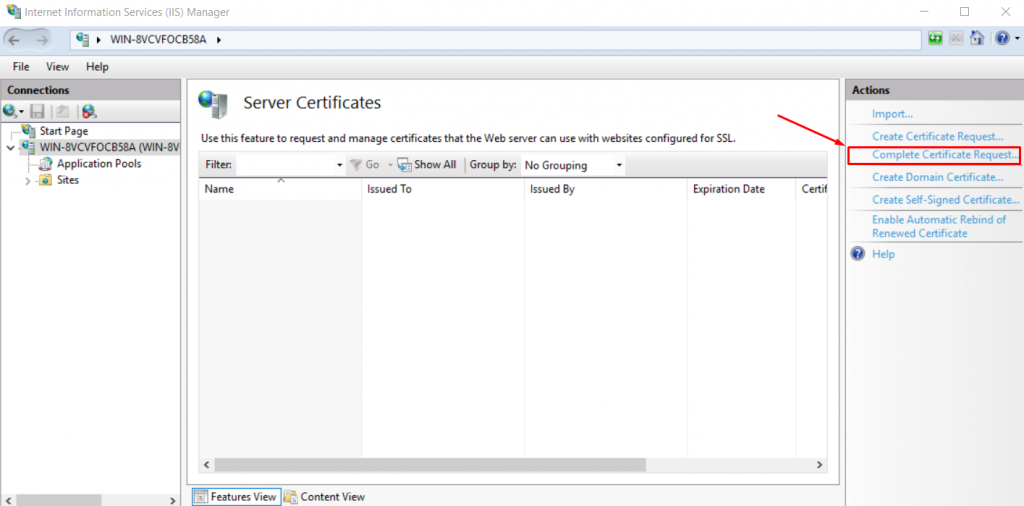Click the address bar server icon
The width and height of the screenshot is (1024, 506).
tap(82, 39)
